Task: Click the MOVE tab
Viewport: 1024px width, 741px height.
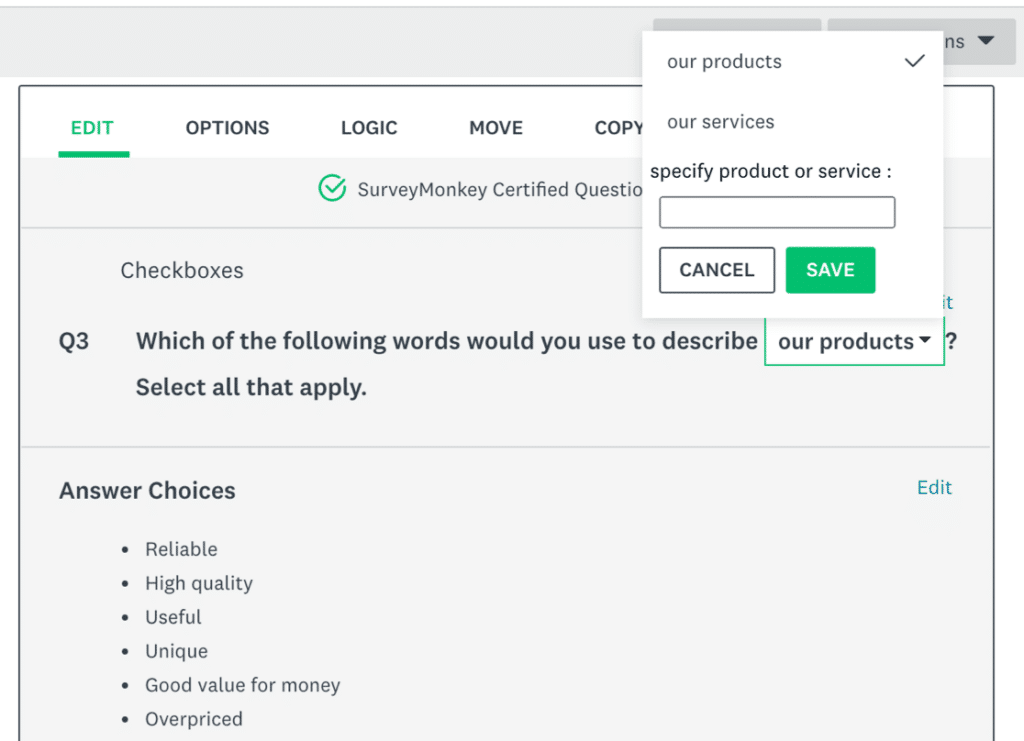Action: [x=496, y=127]
